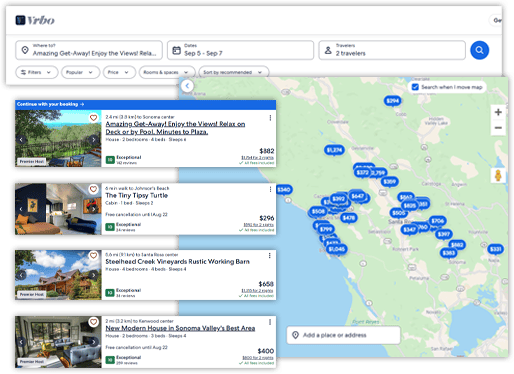This screenshot has height=374, width=514.
Task: Click the Vrbo logo
Action: point(35,20)
